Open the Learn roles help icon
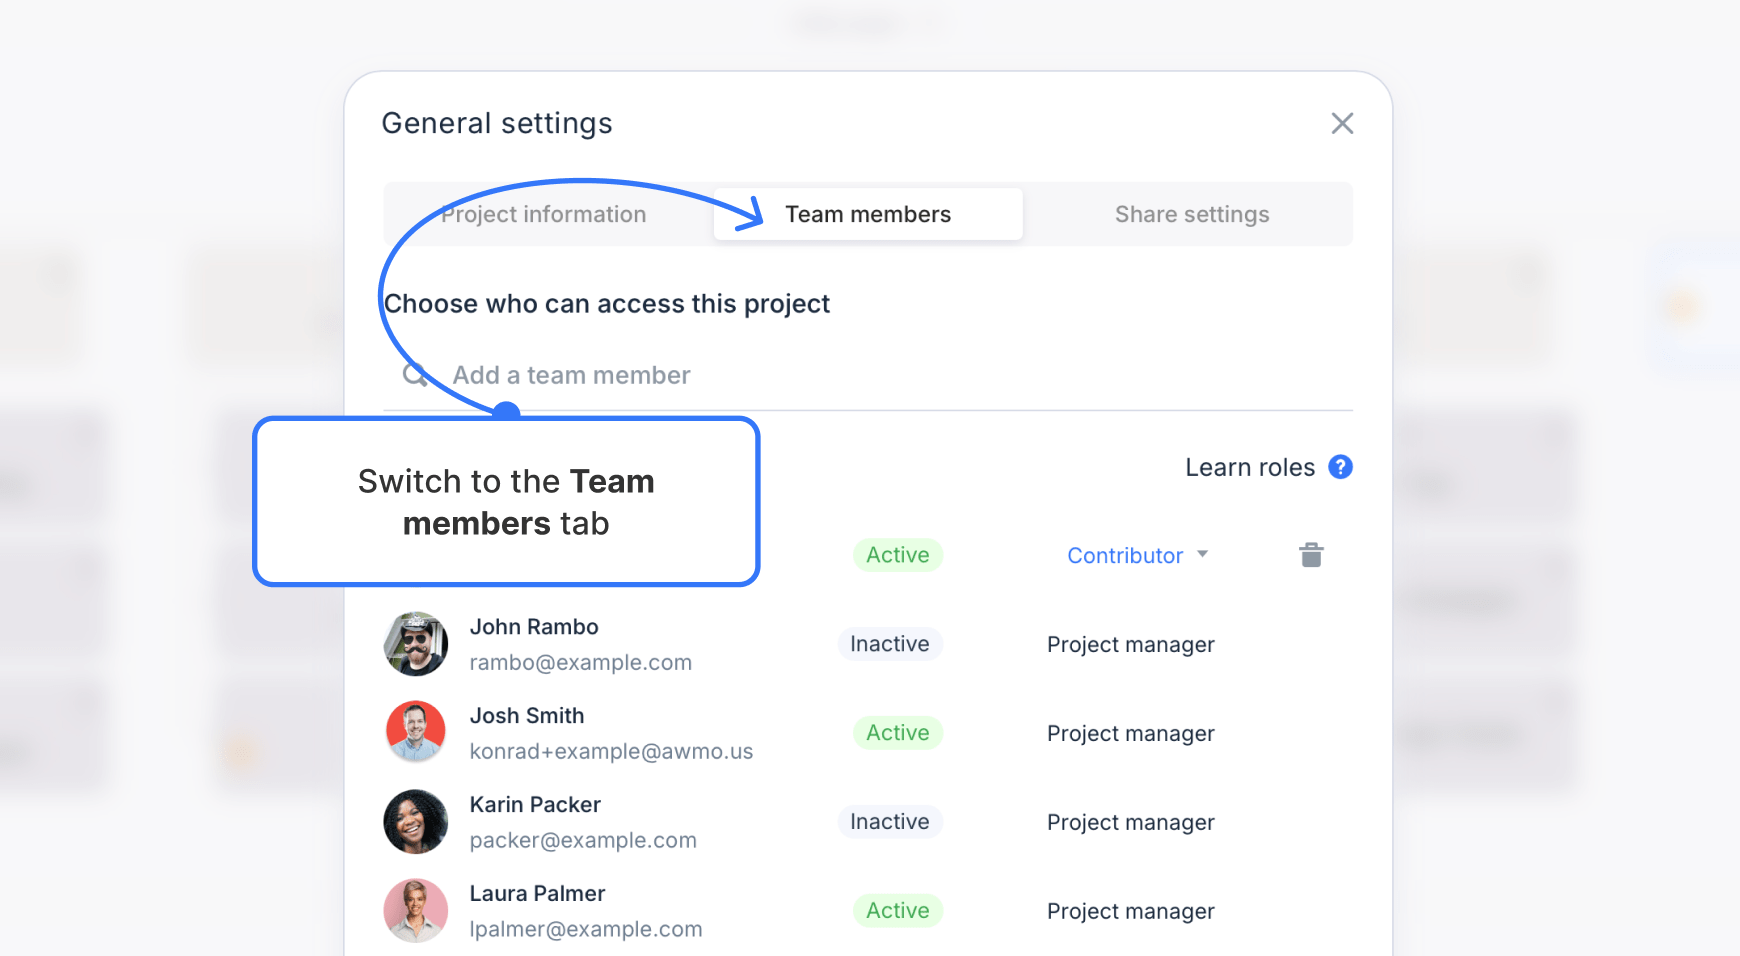Screen dimensions: 1740x956 [x=1340, y=466]
